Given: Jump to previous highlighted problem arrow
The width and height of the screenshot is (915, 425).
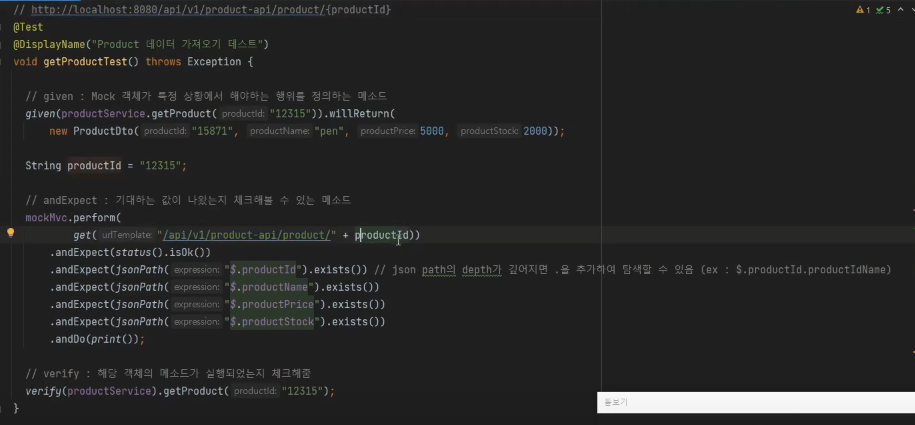Looking at the screenshot, I should pos(899,10).
